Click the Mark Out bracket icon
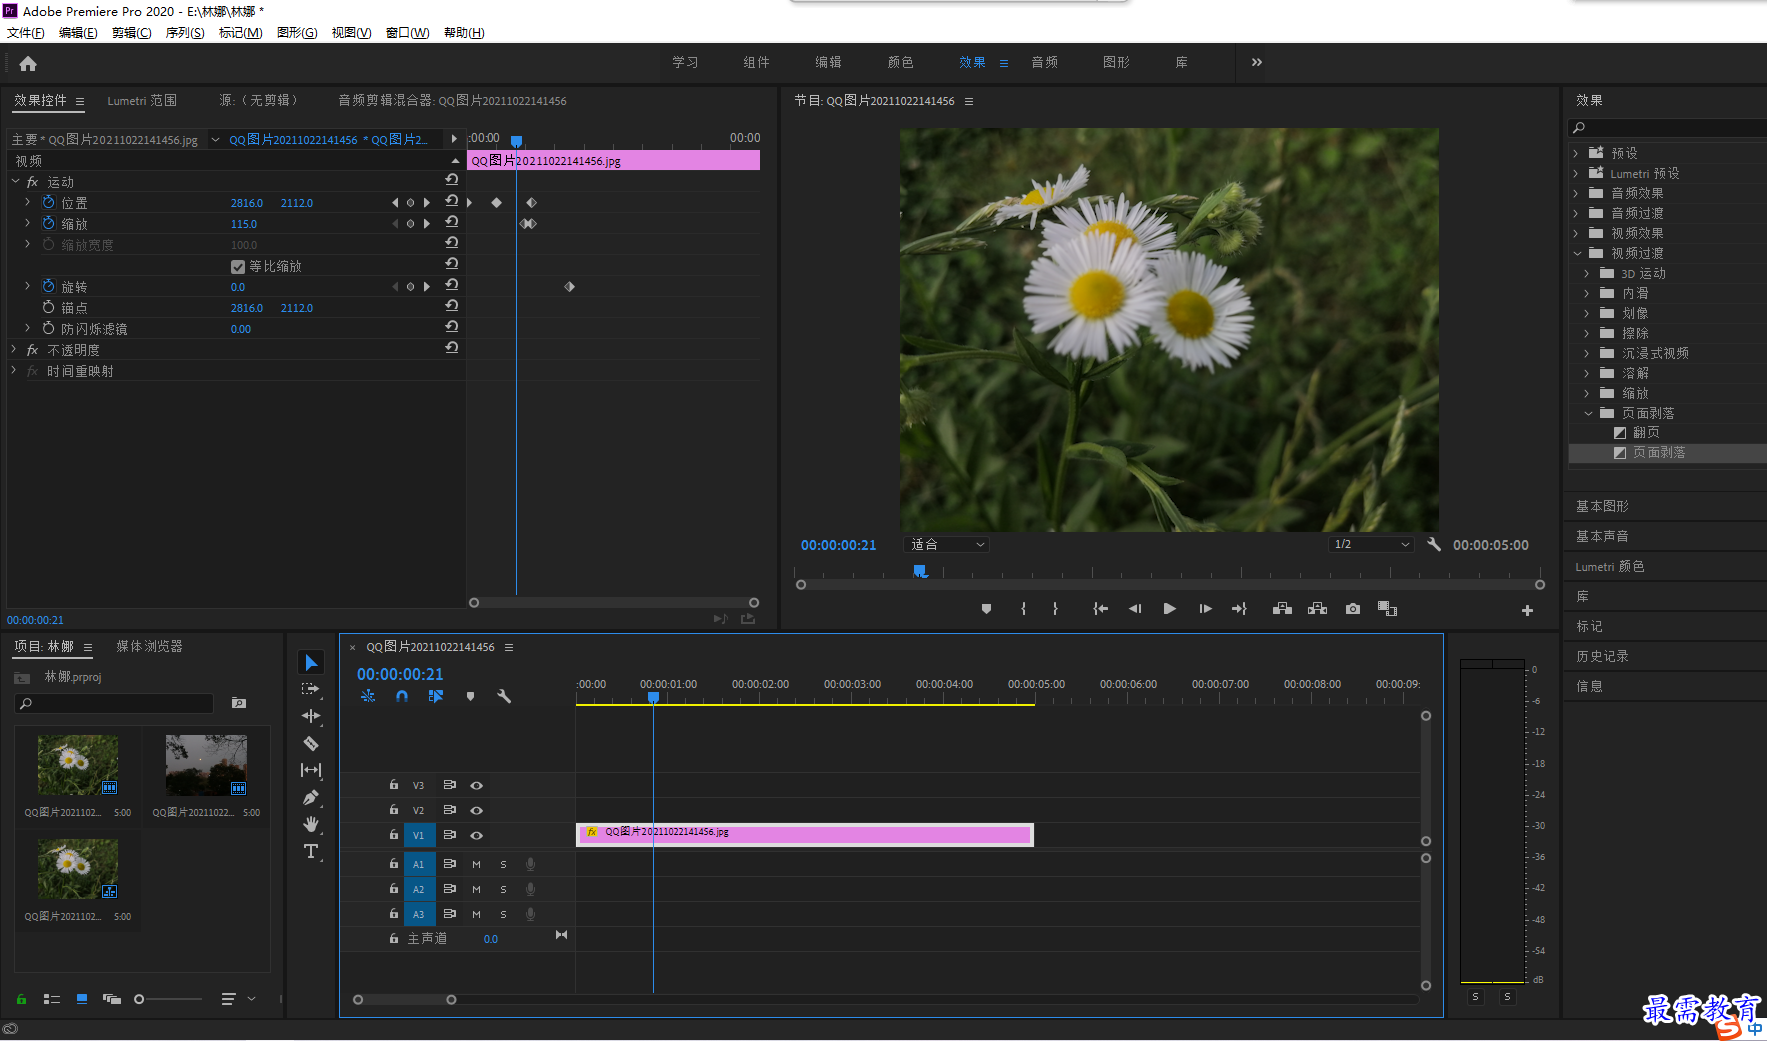This screenshot has width=1767, height=1041. click(1055, 609)
